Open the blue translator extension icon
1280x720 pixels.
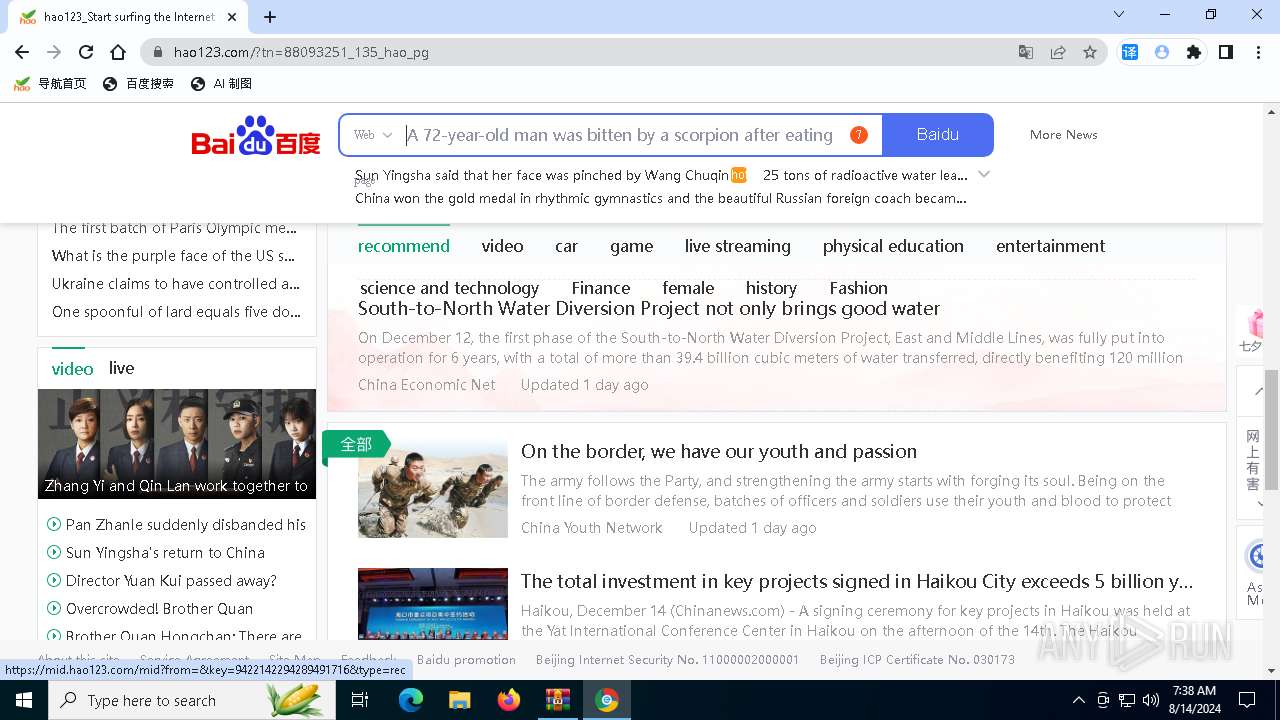1130,52
